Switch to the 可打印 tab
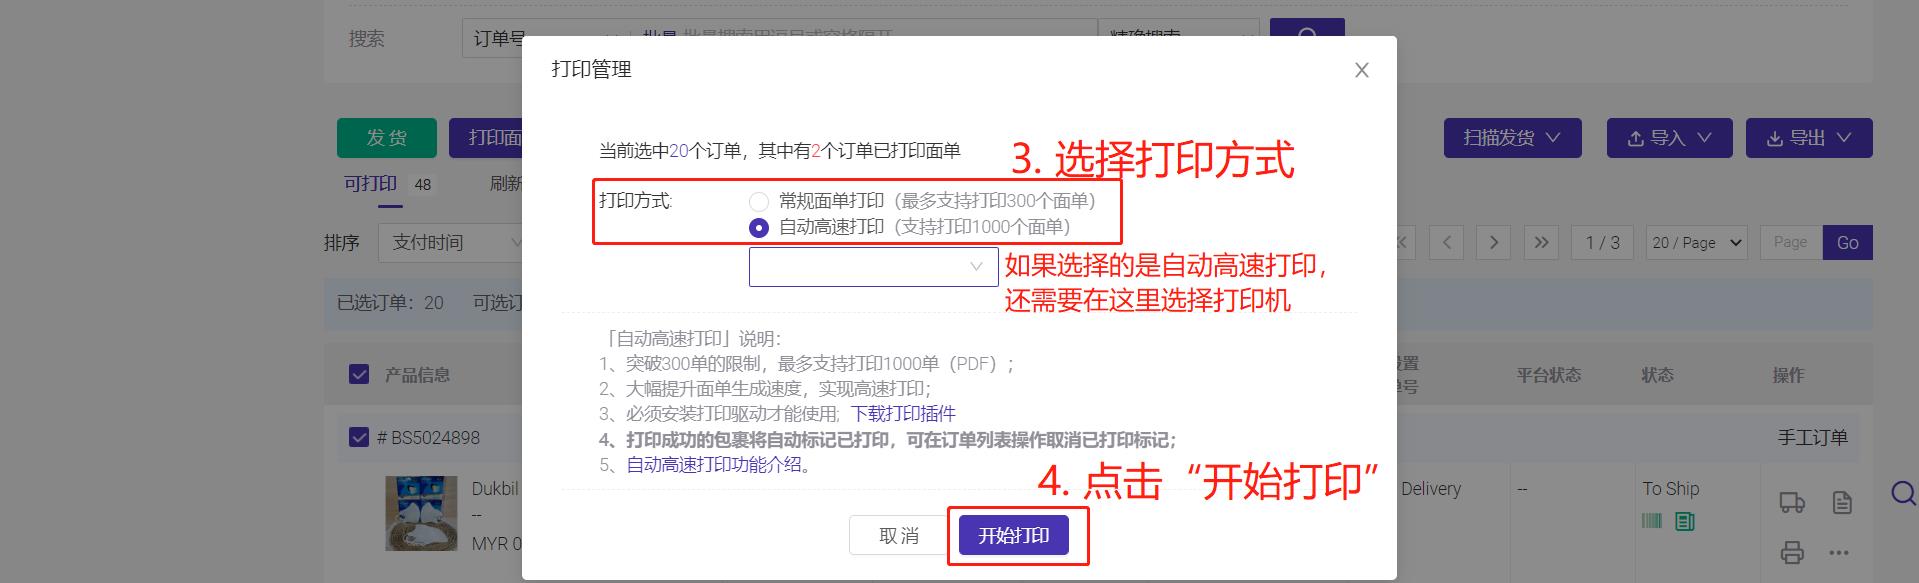 [x=370, y=184]
